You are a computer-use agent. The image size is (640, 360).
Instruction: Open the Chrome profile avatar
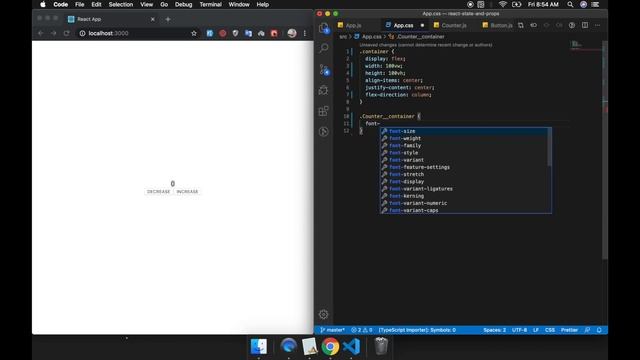(x=292, y=33)
